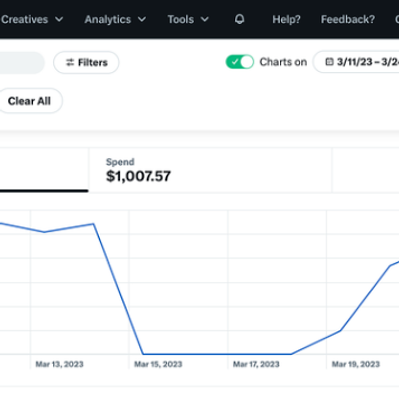Click the sliders icon in Filters button
399x399 pixels.
[70, 62]
